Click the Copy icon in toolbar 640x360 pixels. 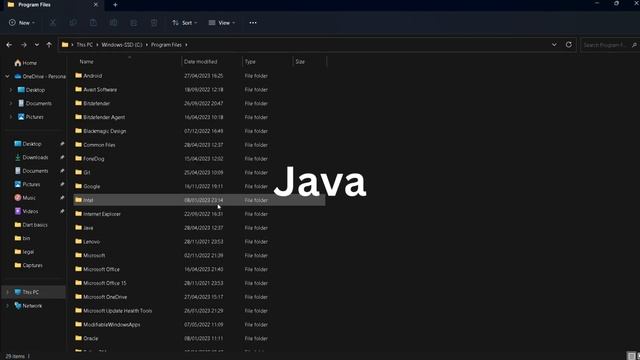coord(73,23)
